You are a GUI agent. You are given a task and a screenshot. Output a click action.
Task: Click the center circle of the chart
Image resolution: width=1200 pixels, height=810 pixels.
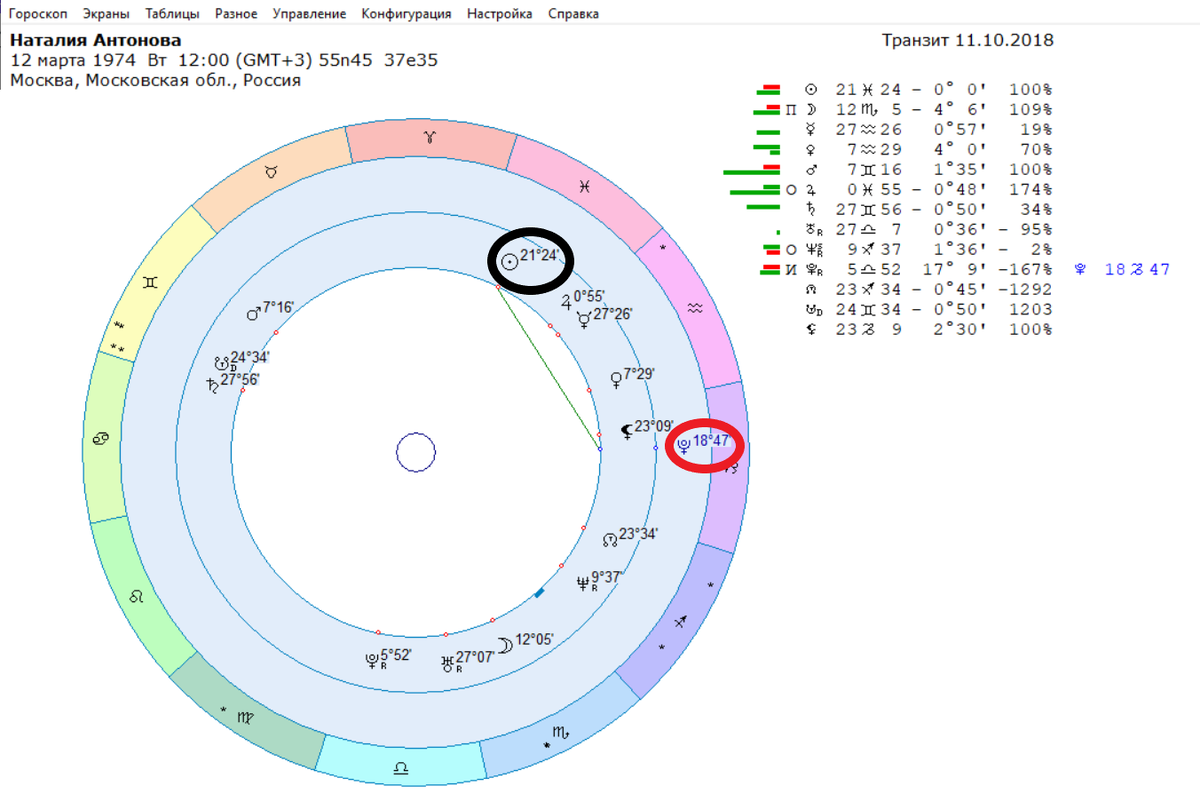tap(415, 453)
